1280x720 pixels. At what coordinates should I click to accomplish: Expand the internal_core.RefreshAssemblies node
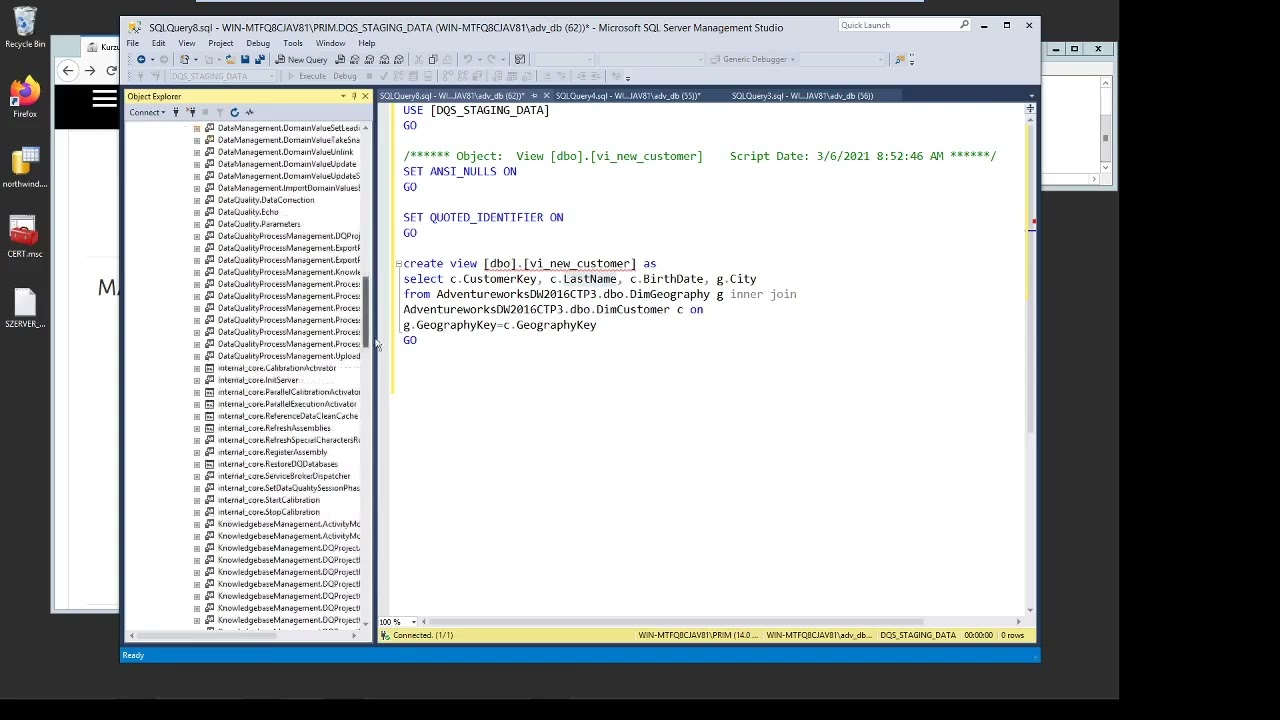click(197, 428)
